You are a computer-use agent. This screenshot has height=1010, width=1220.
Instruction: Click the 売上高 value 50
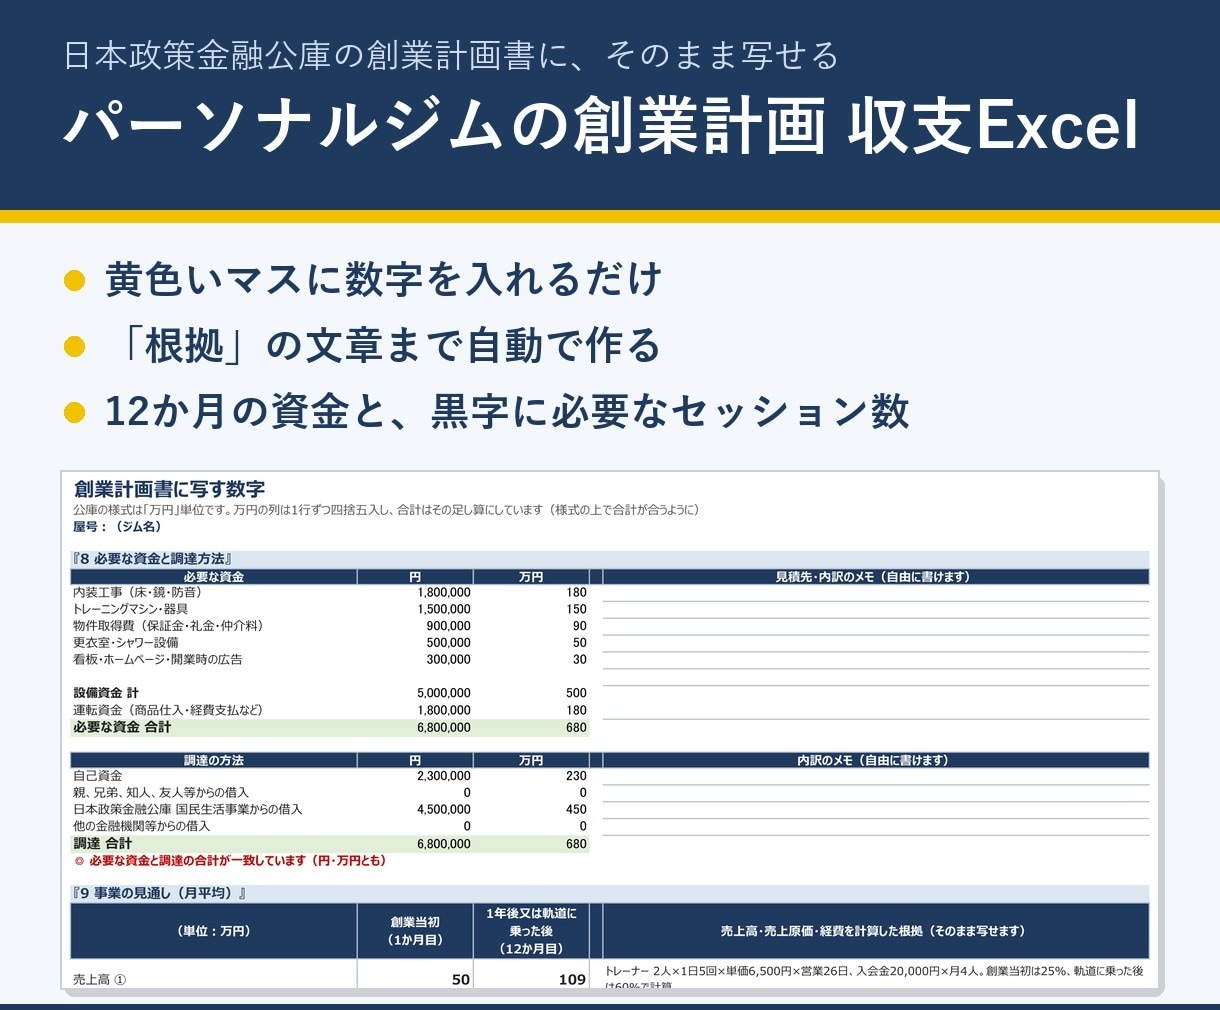coord(461,980)
